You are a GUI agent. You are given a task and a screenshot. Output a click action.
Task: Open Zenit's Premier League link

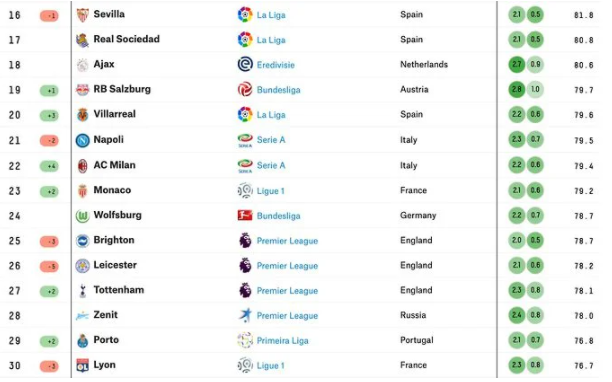(x=287, y=316)
